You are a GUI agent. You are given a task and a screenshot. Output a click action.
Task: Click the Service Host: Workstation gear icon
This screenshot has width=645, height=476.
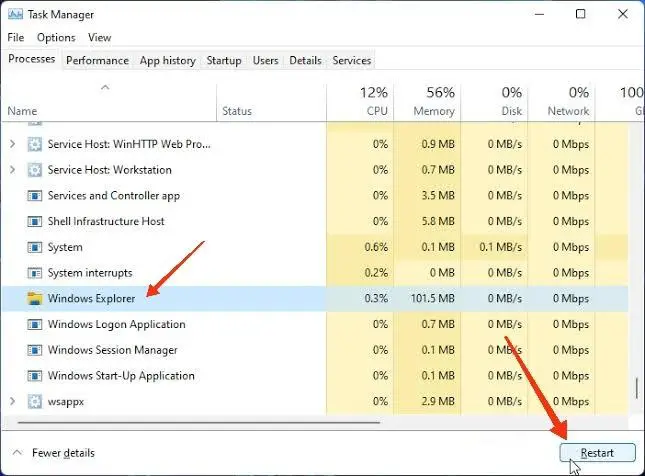coord(35,170)
